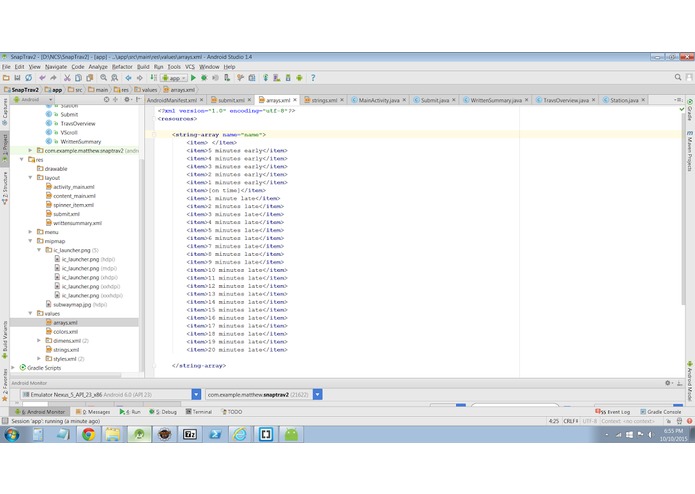
Task: Collapse the values folder
Action: [x=30, y=313]
